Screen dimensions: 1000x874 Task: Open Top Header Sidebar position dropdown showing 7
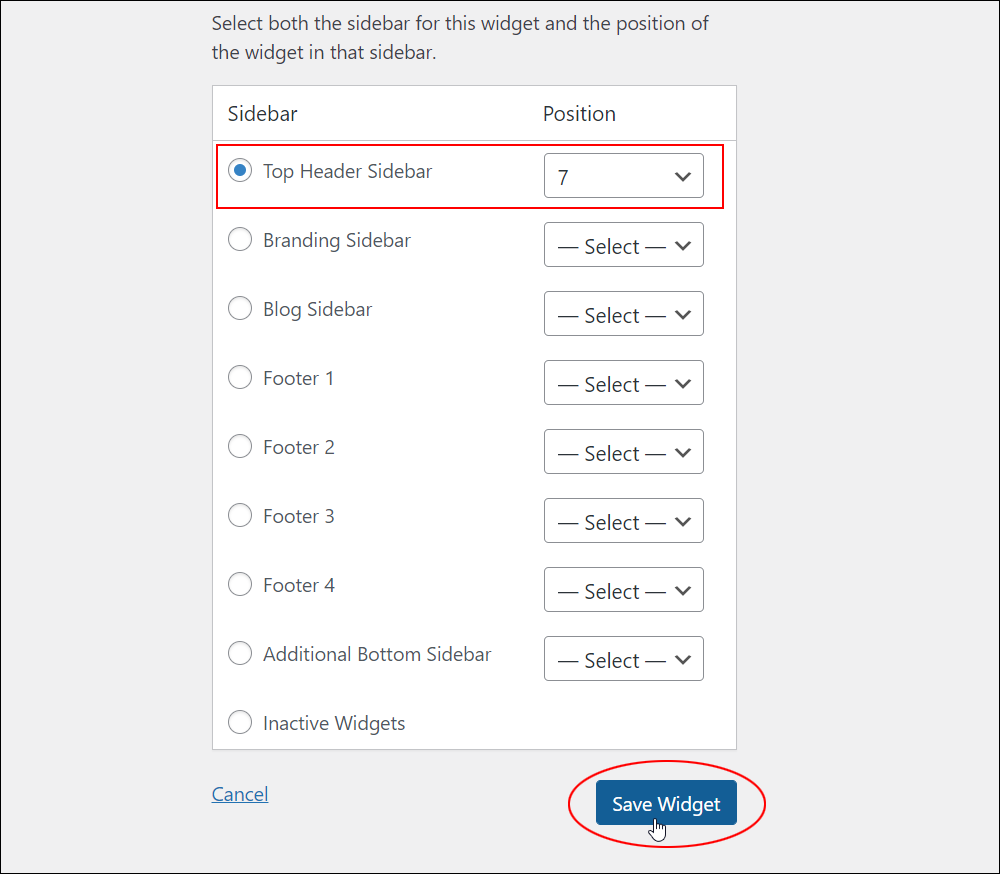[x=624, y=175]
